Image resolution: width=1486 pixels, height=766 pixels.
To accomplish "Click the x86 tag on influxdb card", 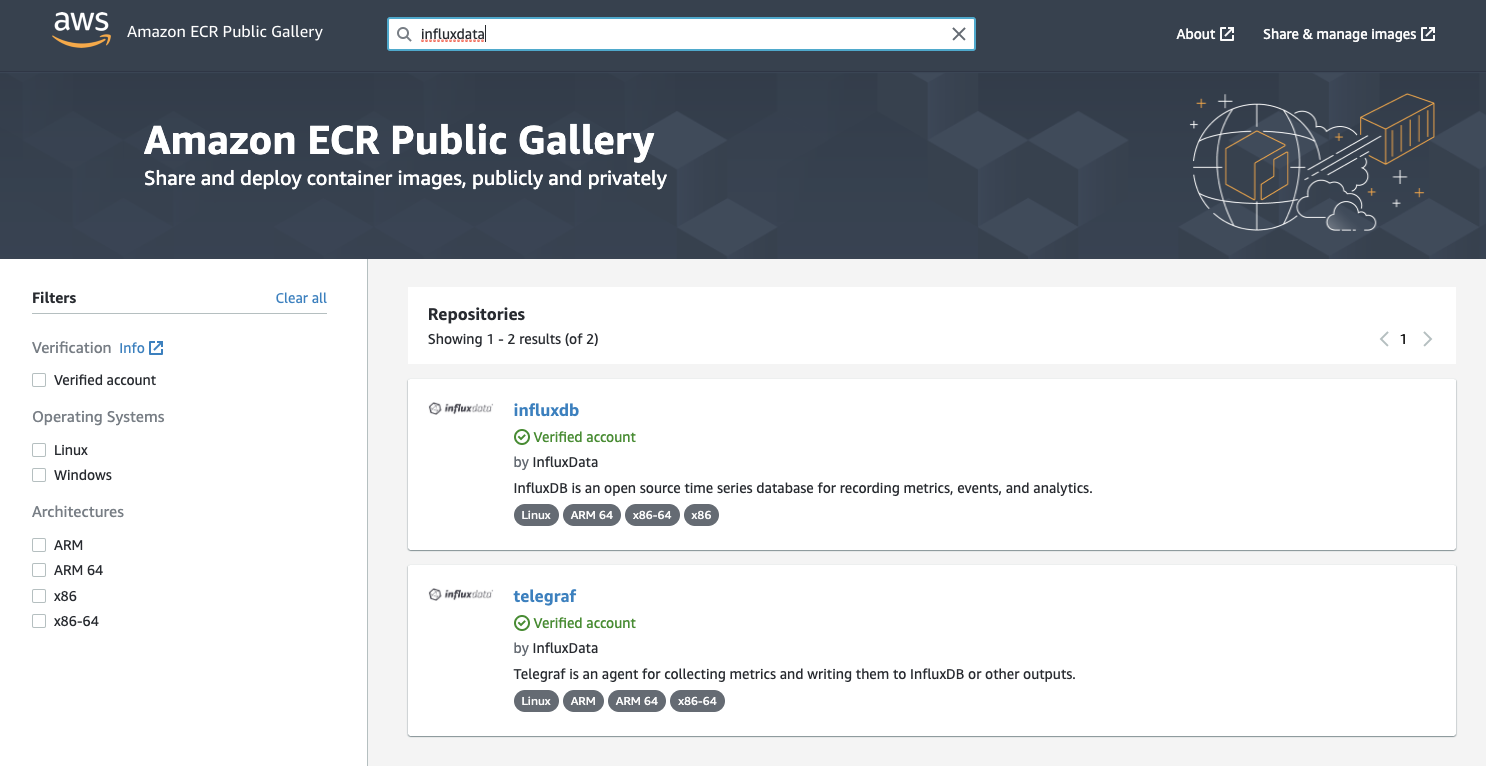I will tap(702, 515).
